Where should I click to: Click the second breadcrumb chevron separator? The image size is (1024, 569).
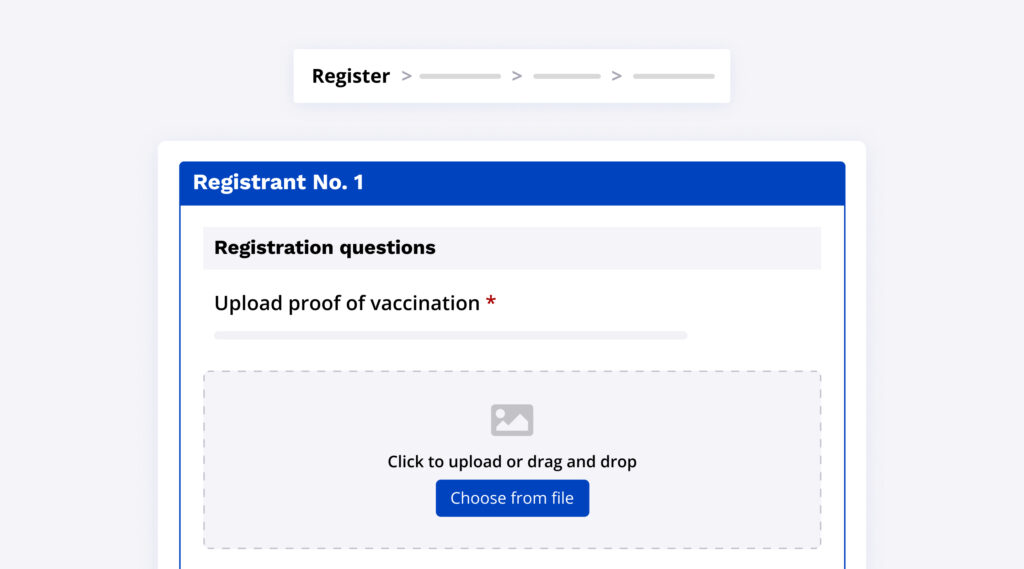pyautogui.click(x=517, y=76)
